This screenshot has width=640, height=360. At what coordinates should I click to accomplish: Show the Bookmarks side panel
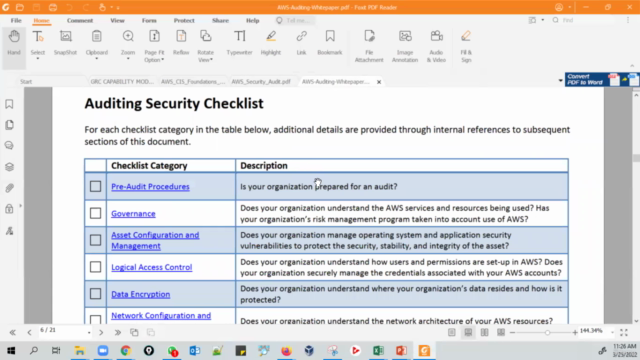(x=9, y=104)
